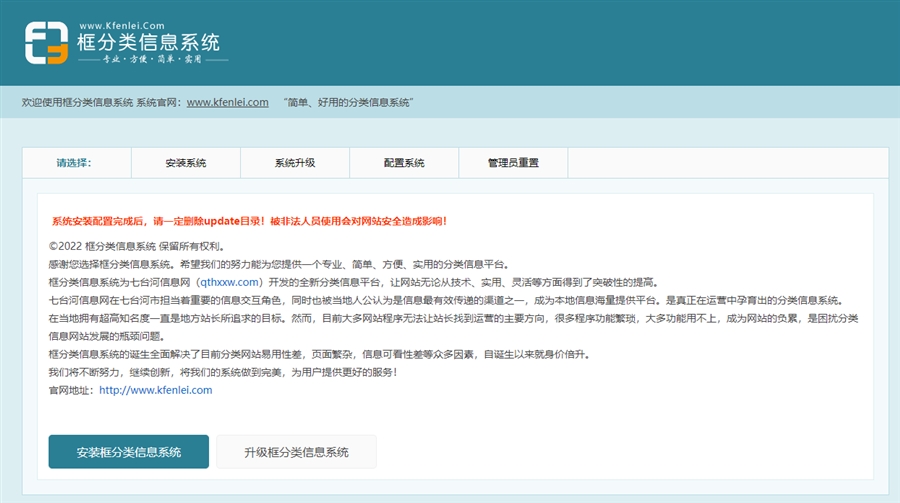Click the ©2022 copyright line
This screenshot has height=503, width=900.
tap(136, 246)
